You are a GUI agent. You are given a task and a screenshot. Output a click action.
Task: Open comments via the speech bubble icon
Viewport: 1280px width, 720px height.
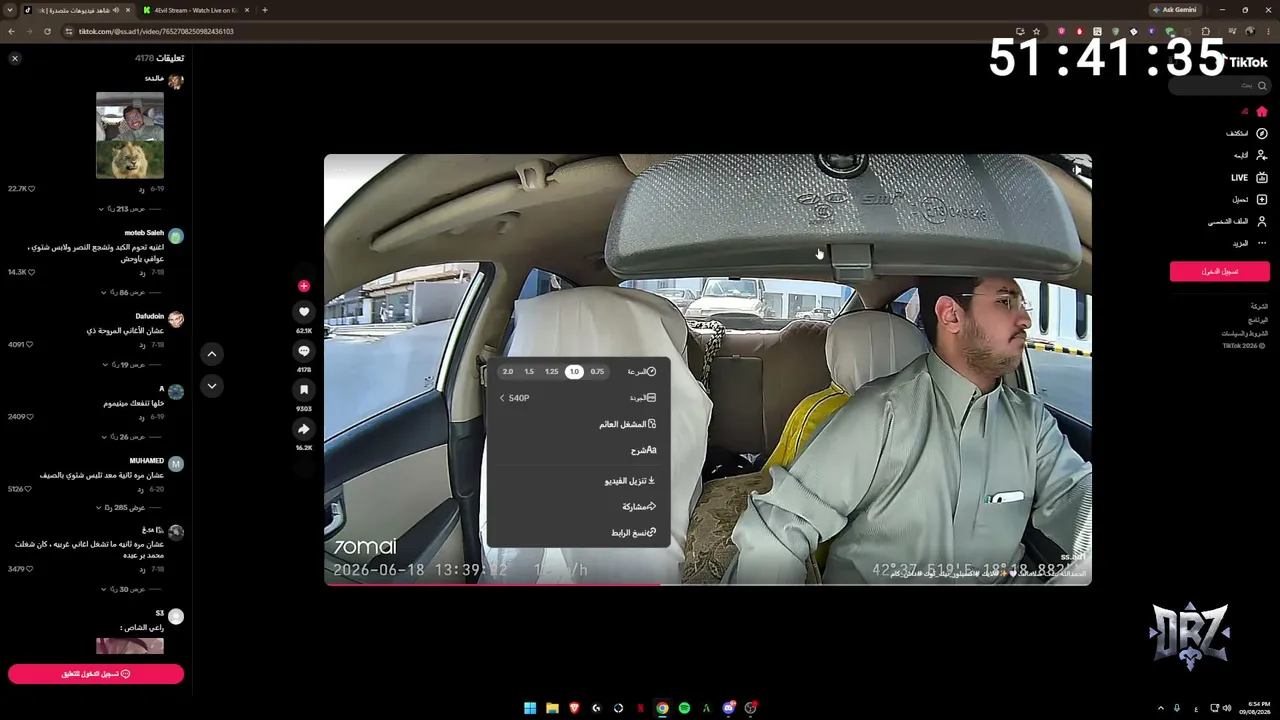(x=304, y=351)
